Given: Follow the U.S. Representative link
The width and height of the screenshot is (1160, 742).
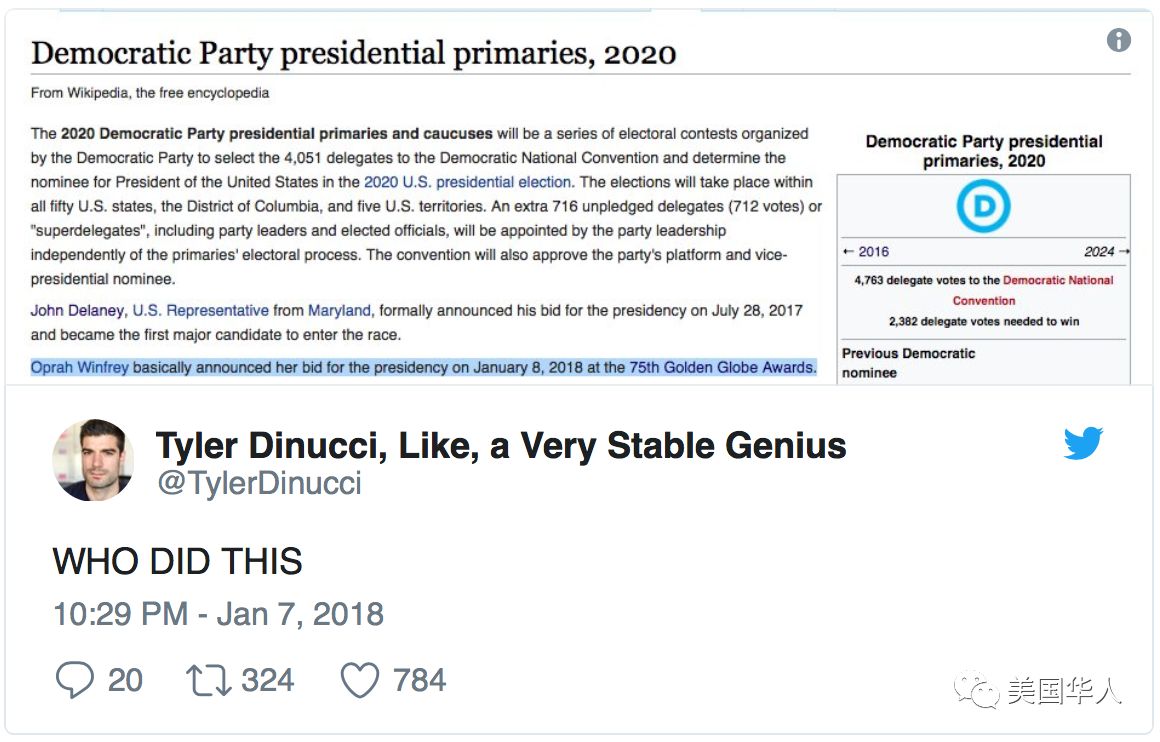Looking at the screenshot, I should tap(200, 310).
